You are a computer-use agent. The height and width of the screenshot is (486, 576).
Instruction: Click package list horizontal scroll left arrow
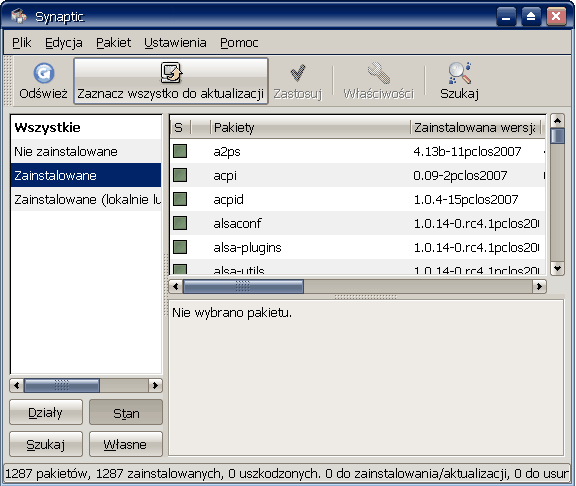(176, 286)
